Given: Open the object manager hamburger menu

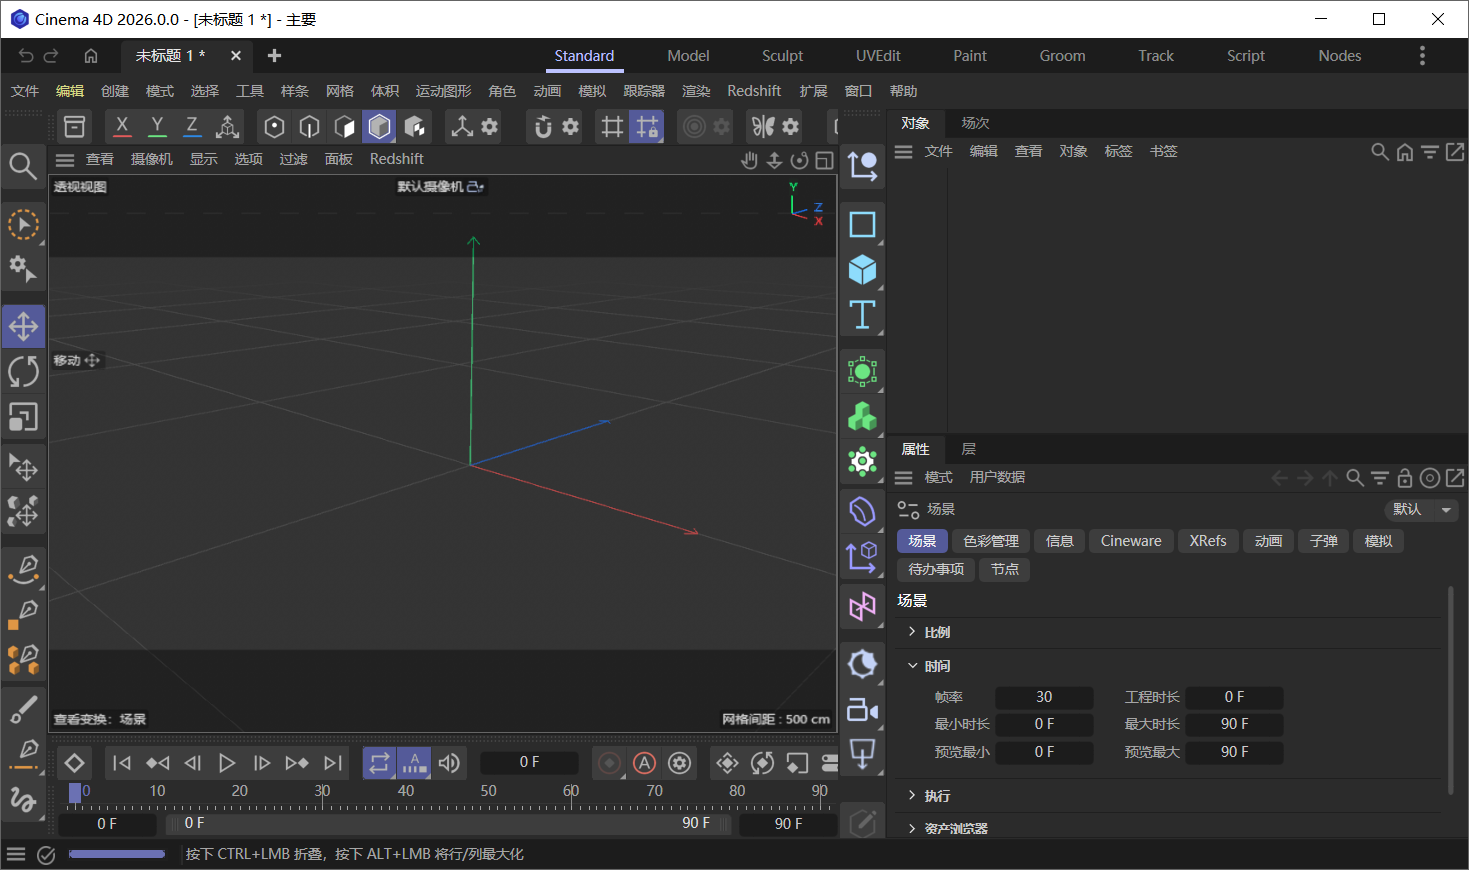Looking at the screenshot, I should (x=904, y=151).
